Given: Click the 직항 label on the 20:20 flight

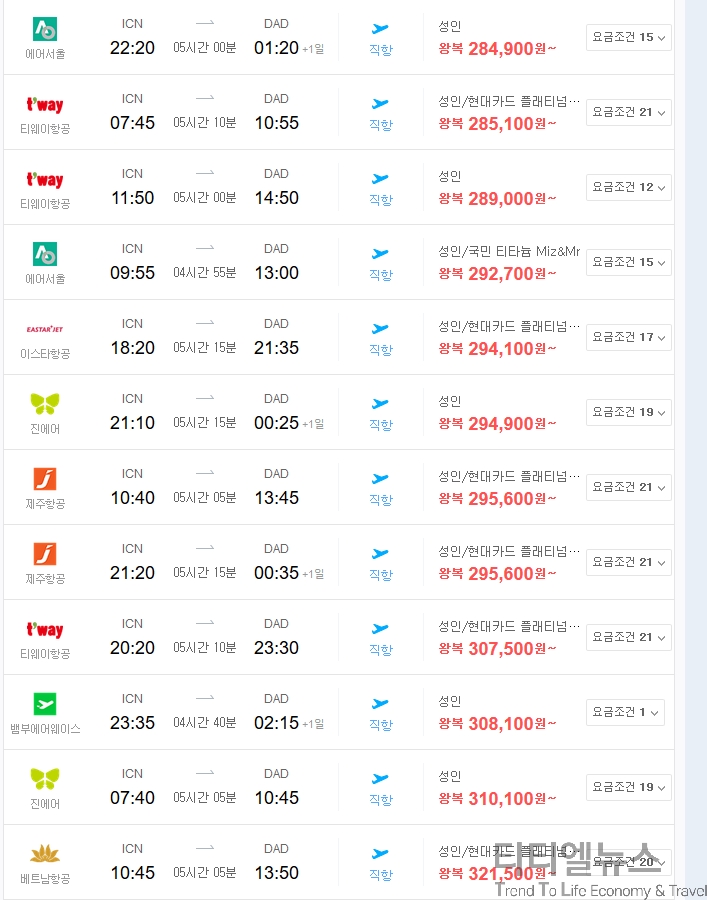Looking at the screenshot, I should point(380,650).
